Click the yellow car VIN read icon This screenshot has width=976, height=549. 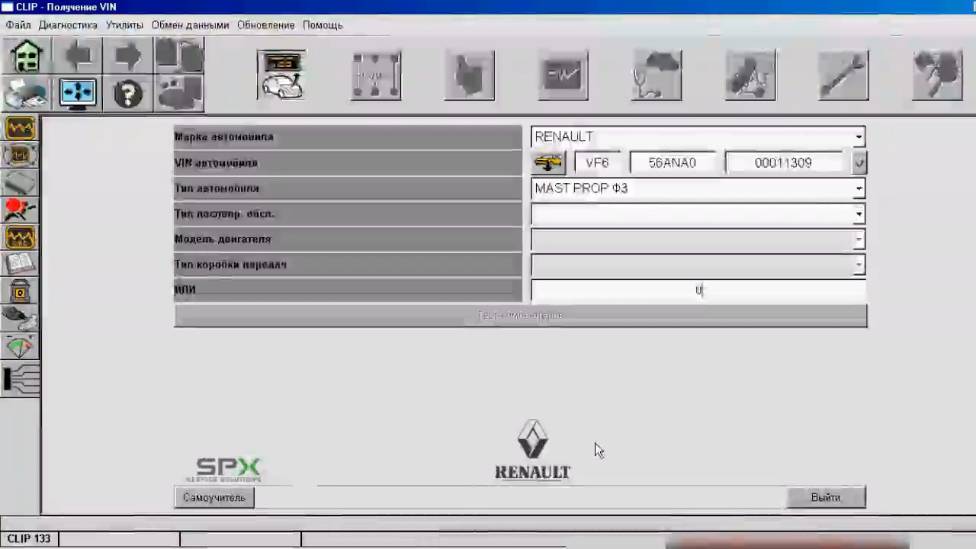tap(548, 163)
